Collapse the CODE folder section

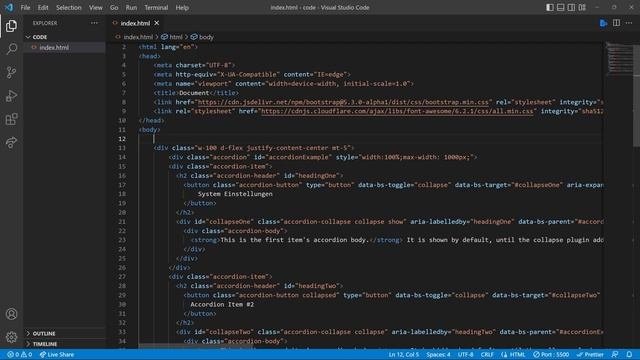pos(64,37)
